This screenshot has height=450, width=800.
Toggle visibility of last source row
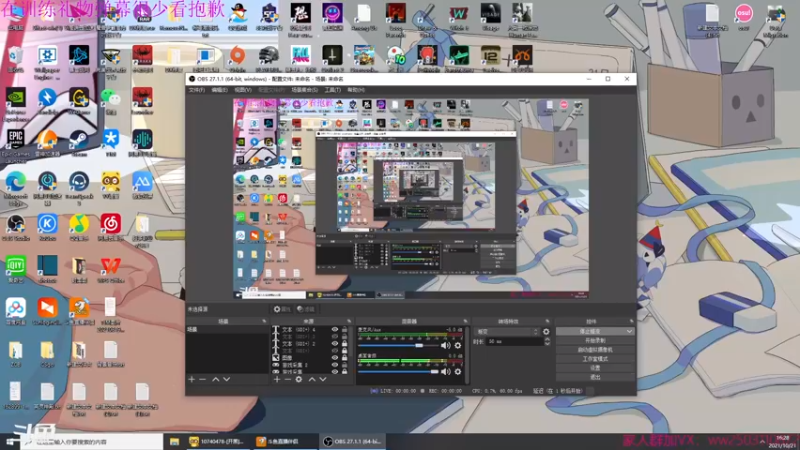click(335, 371)
